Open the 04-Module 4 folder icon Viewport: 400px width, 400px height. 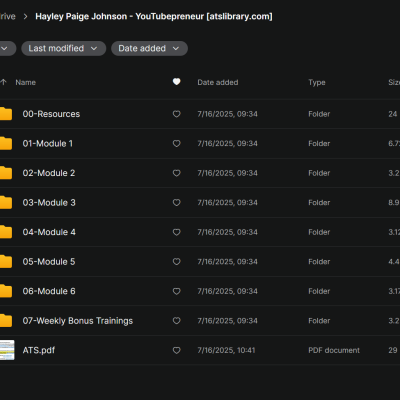click(x=6, y=232)
